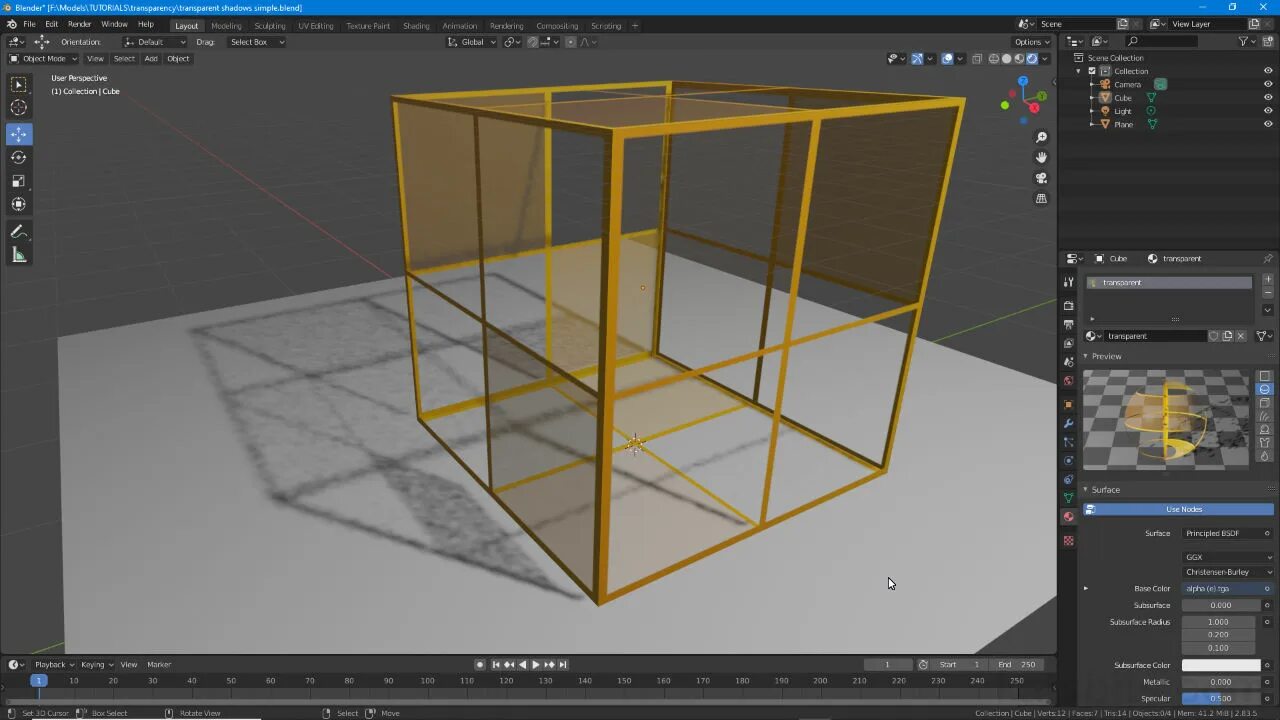Select the Move tool

19,134
